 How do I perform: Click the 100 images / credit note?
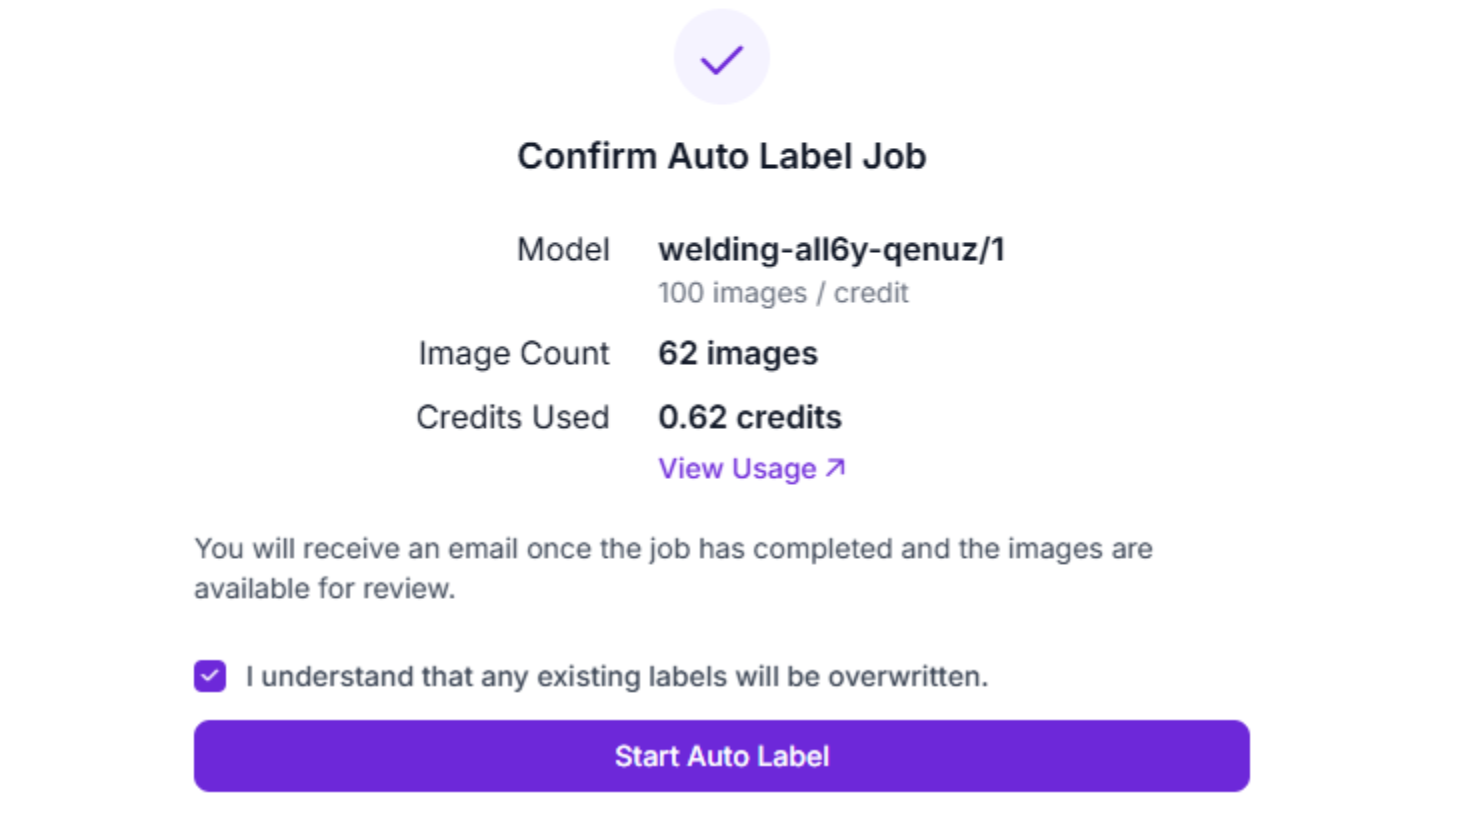[x=783, y=293]
